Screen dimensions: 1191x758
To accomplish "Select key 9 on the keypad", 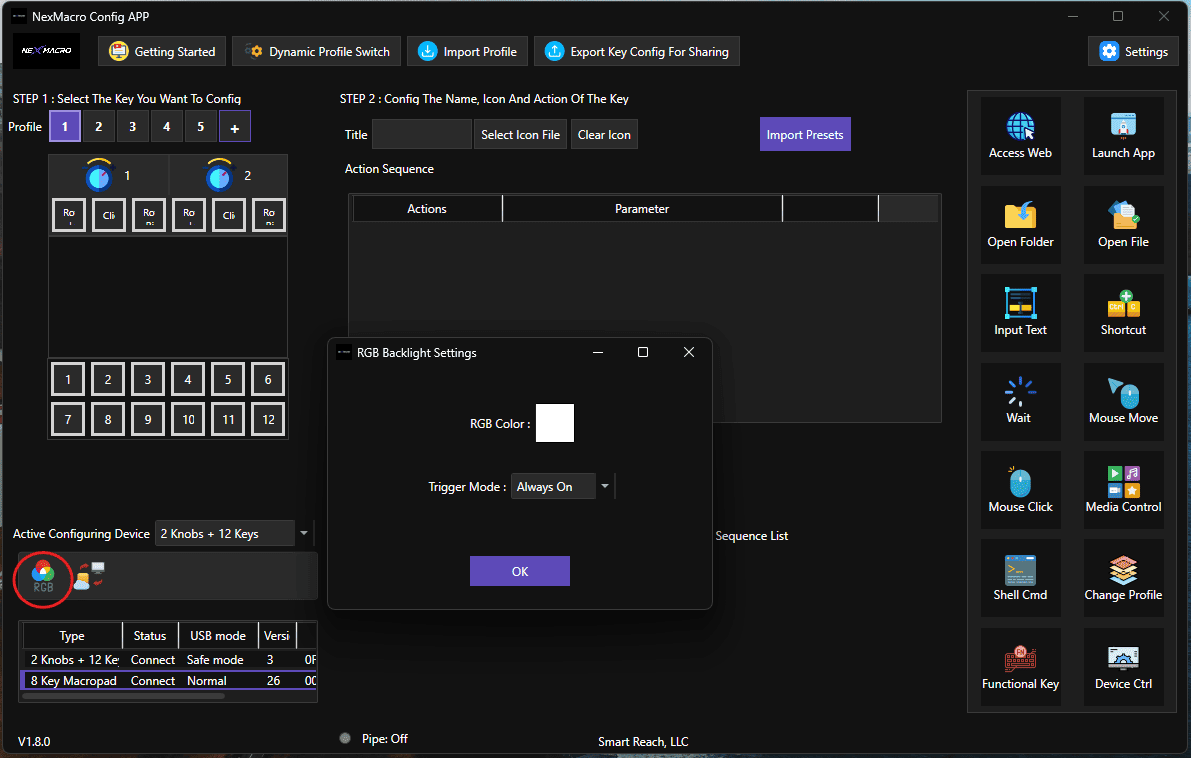I will point(148,419).
